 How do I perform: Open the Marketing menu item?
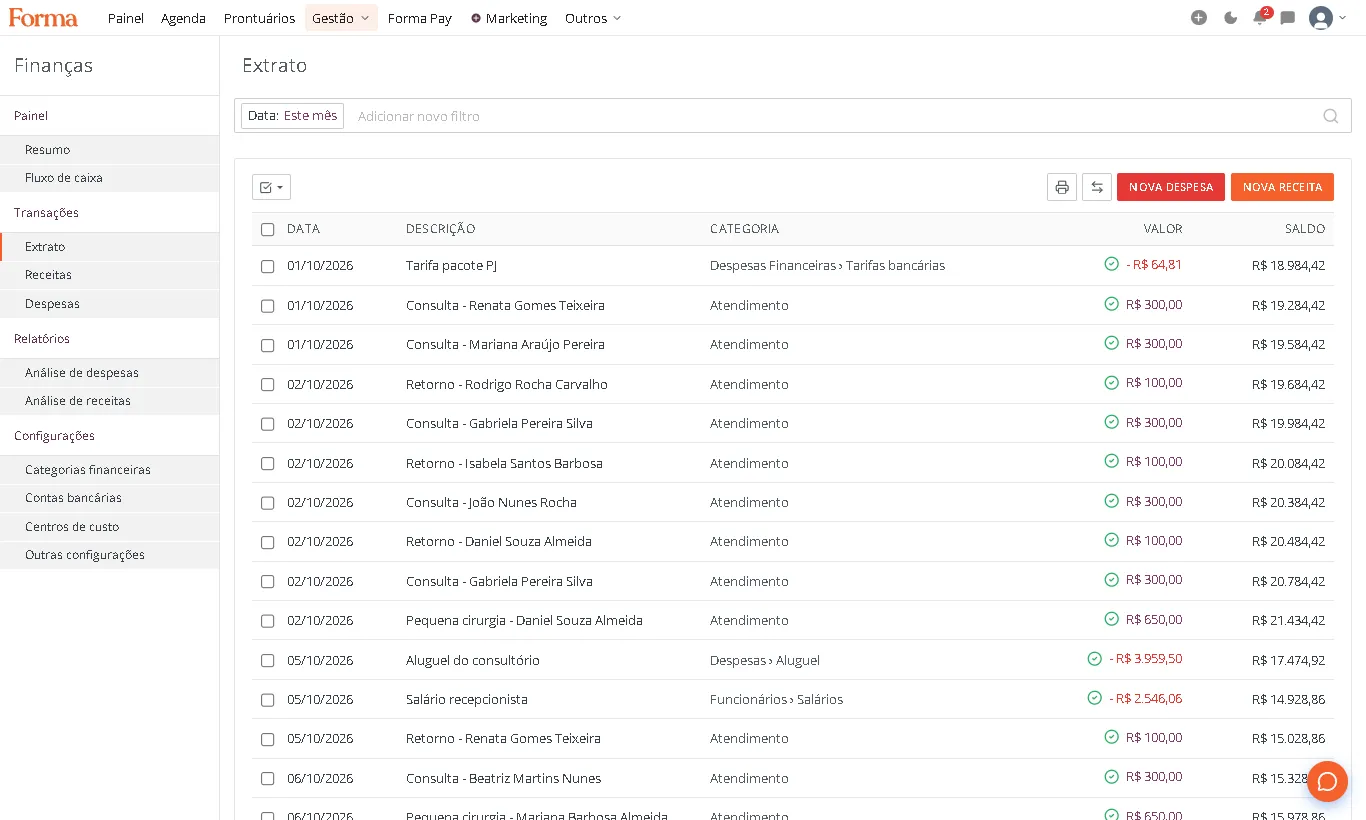click(509, 18)
